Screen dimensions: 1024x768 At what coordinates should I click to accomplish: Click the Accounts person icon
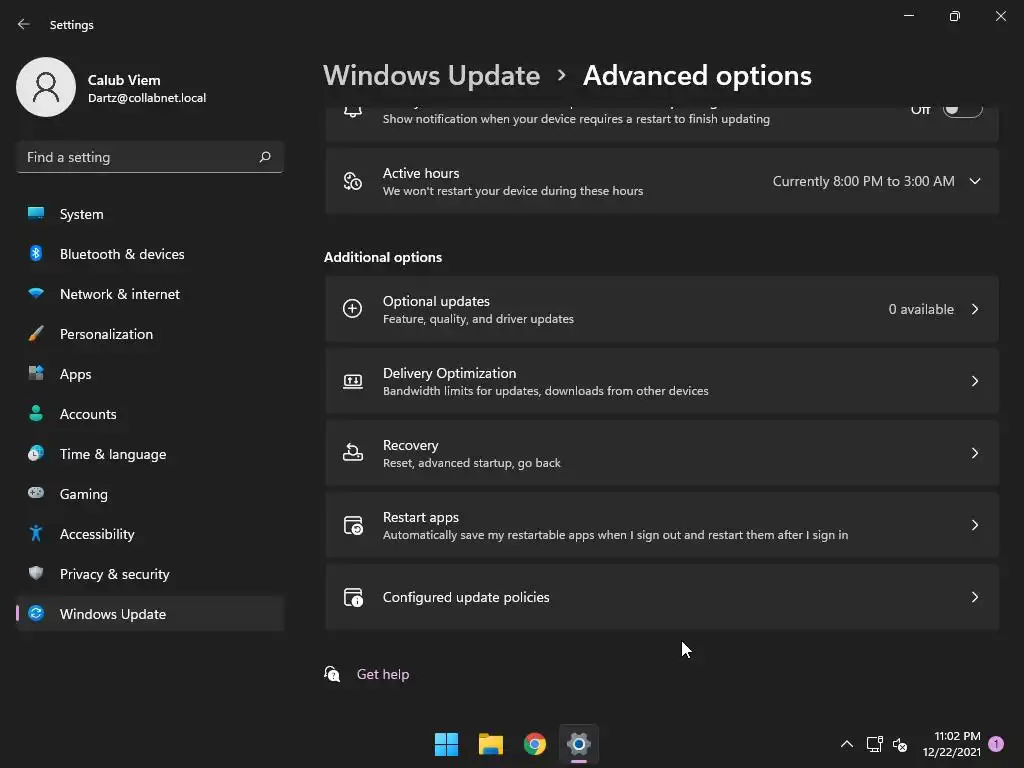36,413
